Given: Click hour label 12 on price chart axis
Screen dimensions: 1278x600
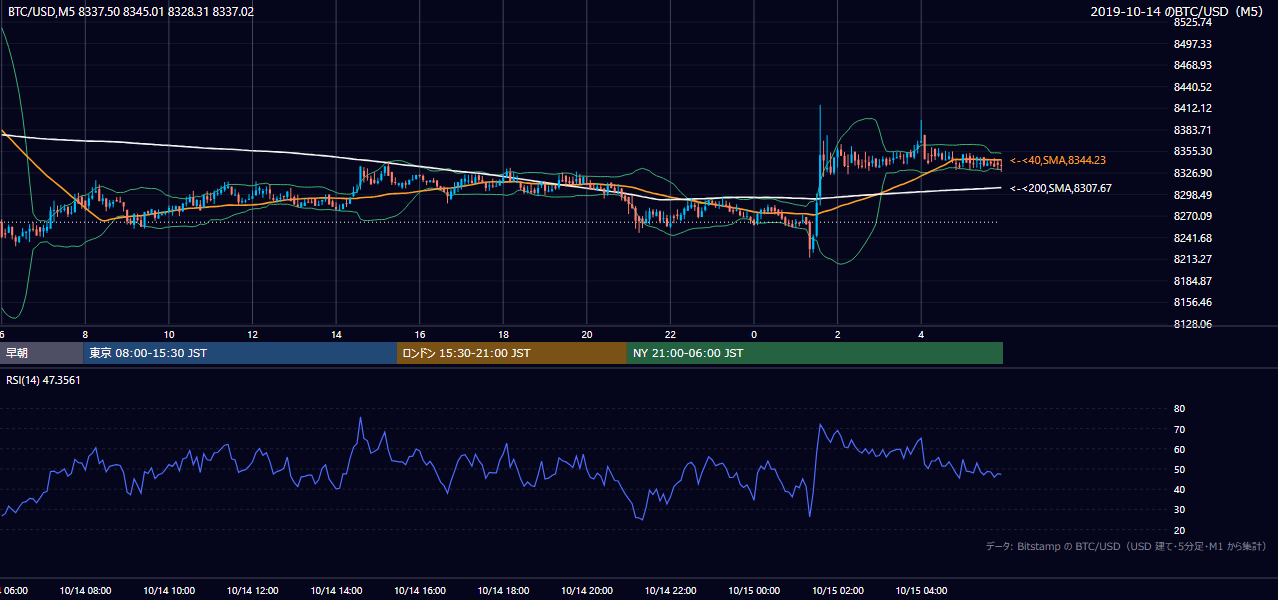Looking at the screenshot, I should [253, 334].
